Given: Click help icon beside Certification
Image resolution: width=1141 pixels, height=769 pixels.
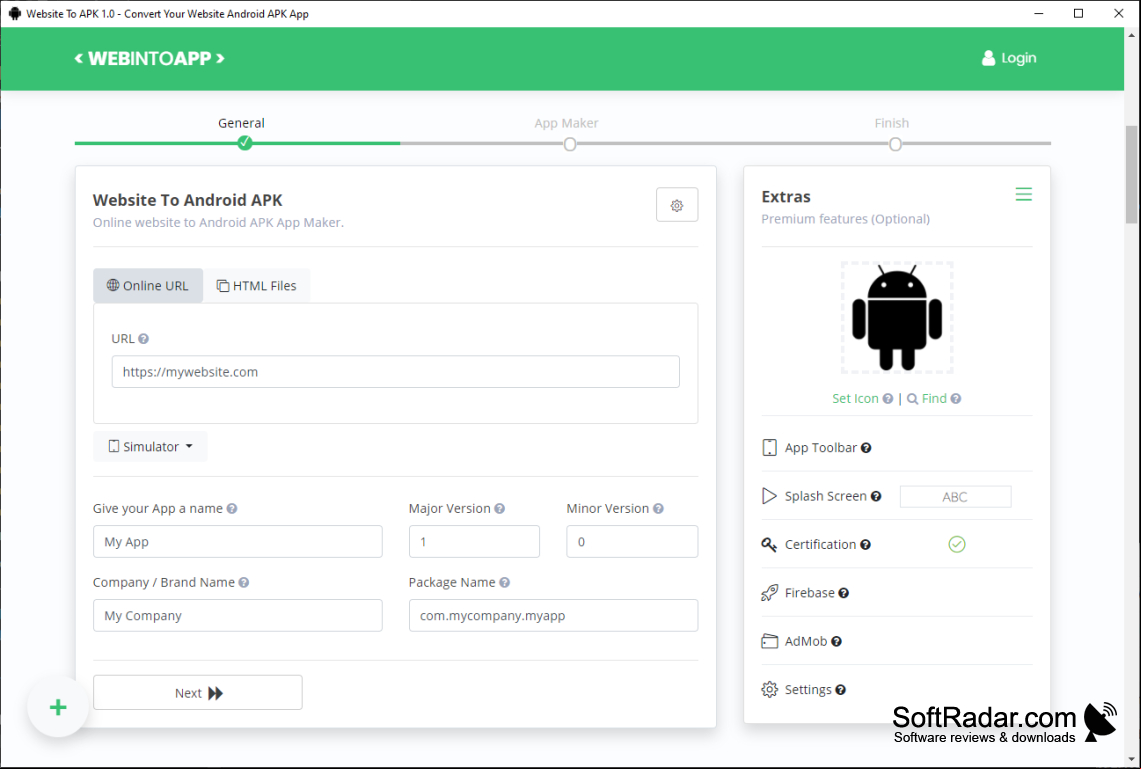Looking at the screenshot, I should coord(865,545).
